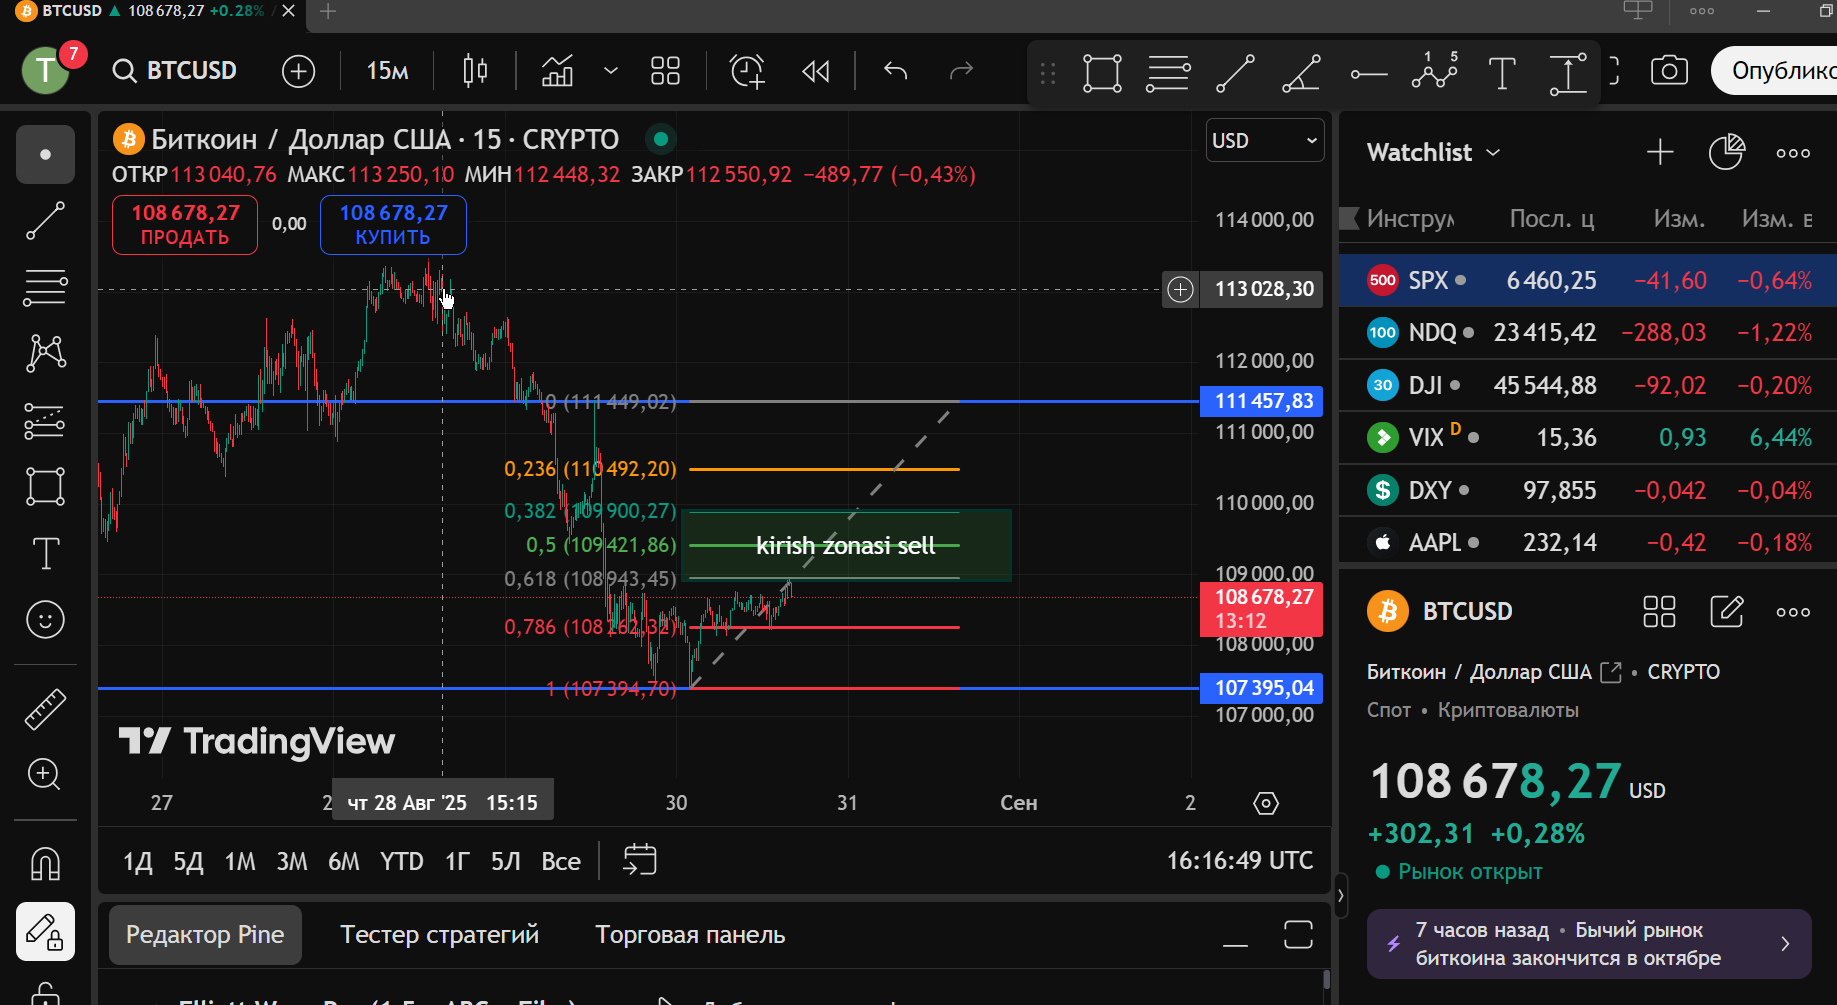Expand favorite indicators chevron
1837x1005 pixels.
611,71
